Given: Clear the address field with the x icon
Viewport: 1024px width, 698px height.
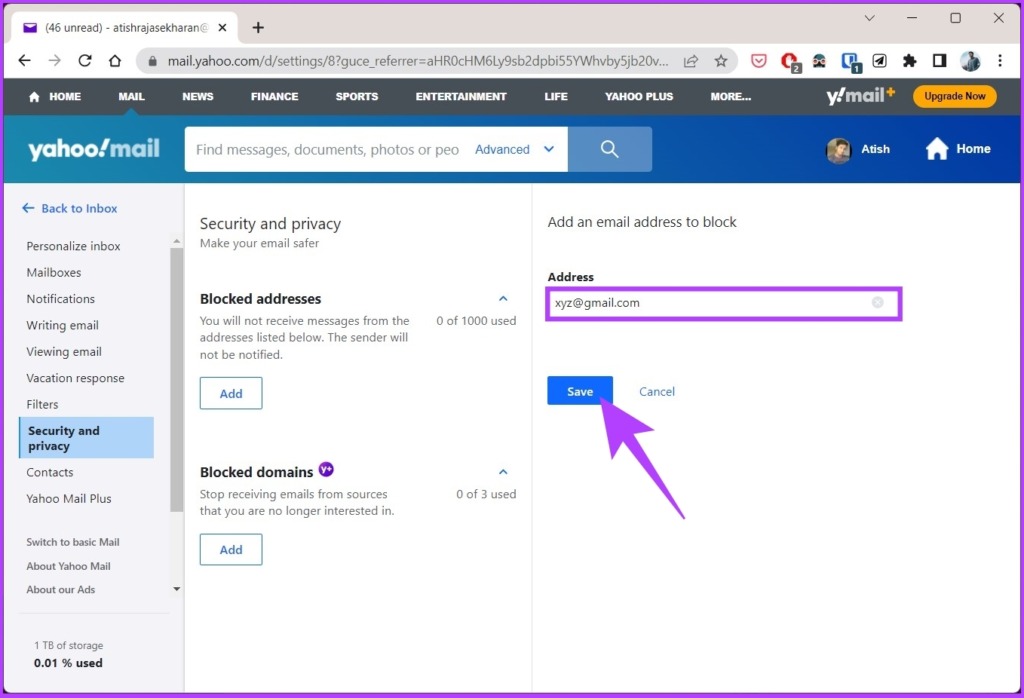Looking at the screenshot, I should coord(877,302).
